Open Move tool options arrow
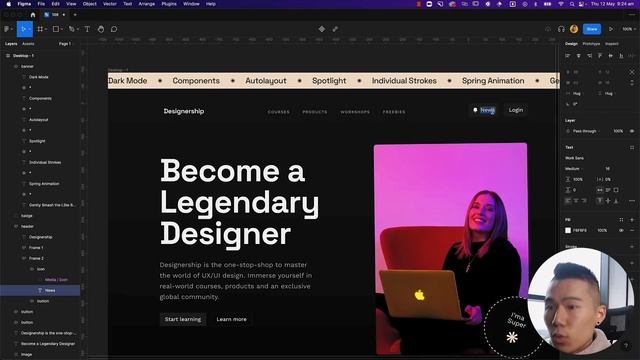 [x=30, y=29]
